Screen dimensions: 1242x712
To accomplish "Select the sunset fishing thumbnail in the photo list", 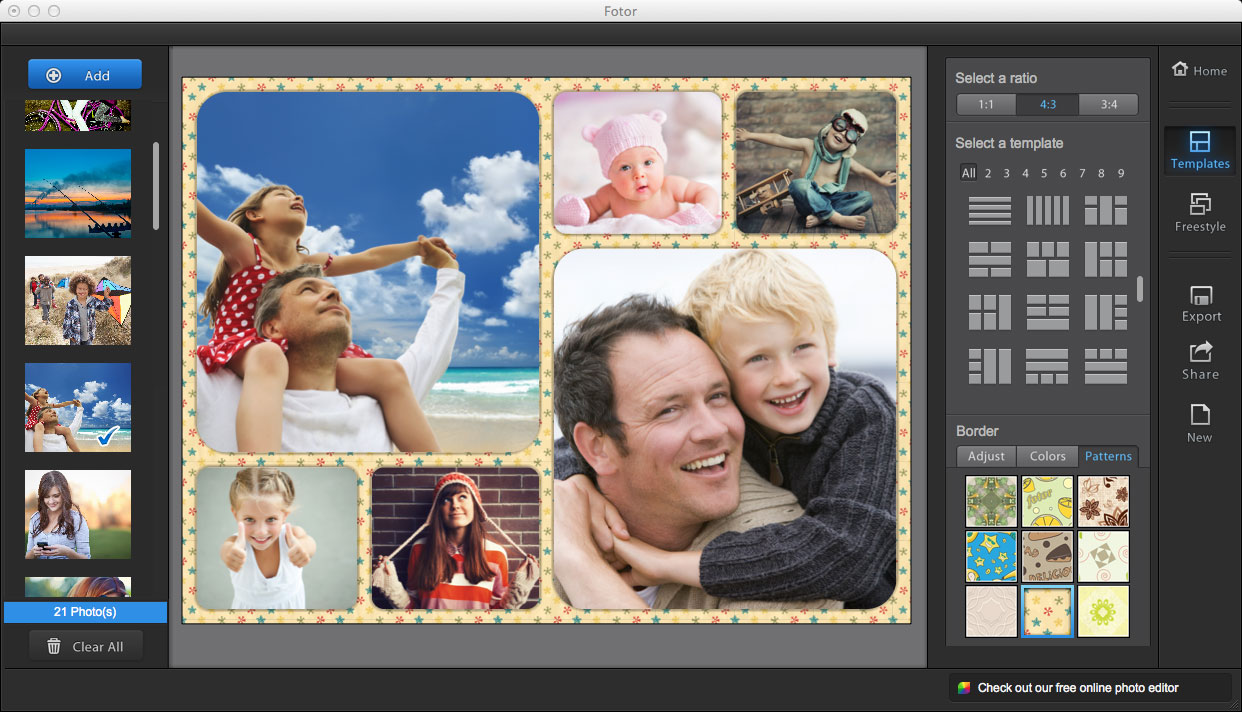I will pyautogui.click(x=78, y=193).
